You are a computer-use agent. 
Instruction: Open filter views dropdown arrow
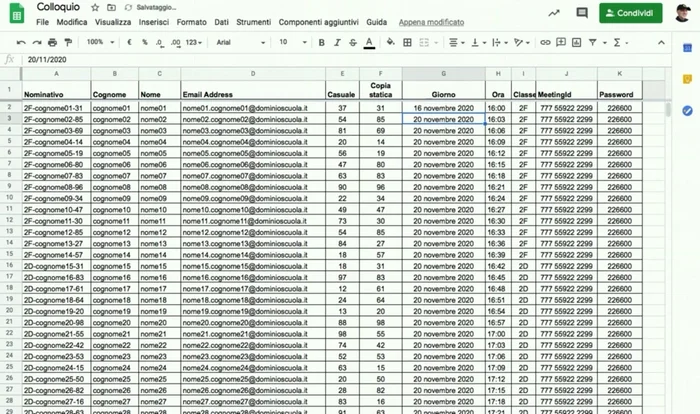pos(604,43)
